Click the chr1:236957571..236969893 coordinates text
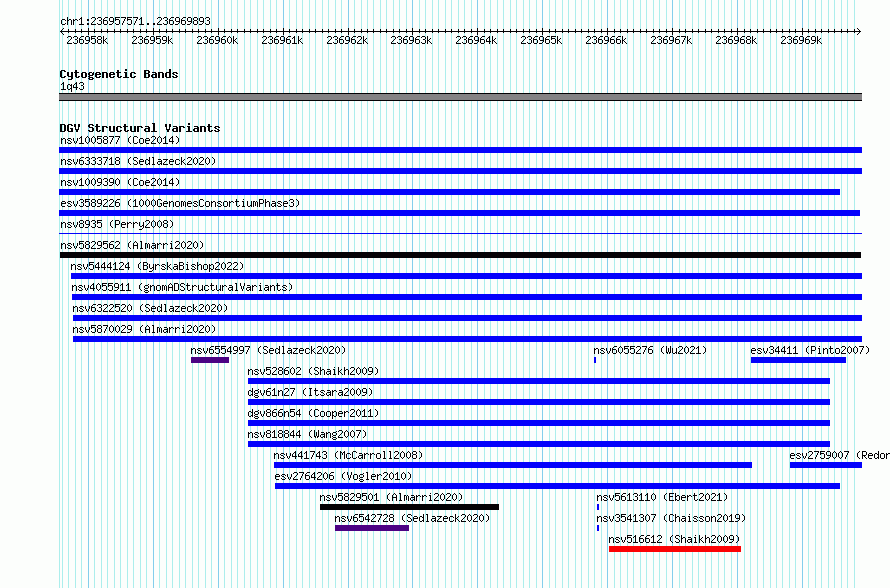 click(135, 21)
